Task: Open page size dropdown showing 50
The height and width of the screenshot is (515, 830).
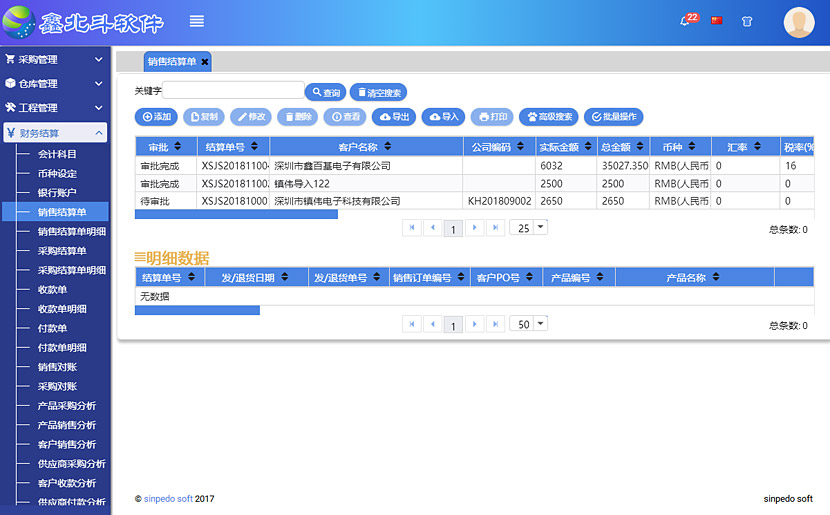Action: (540, 324)
